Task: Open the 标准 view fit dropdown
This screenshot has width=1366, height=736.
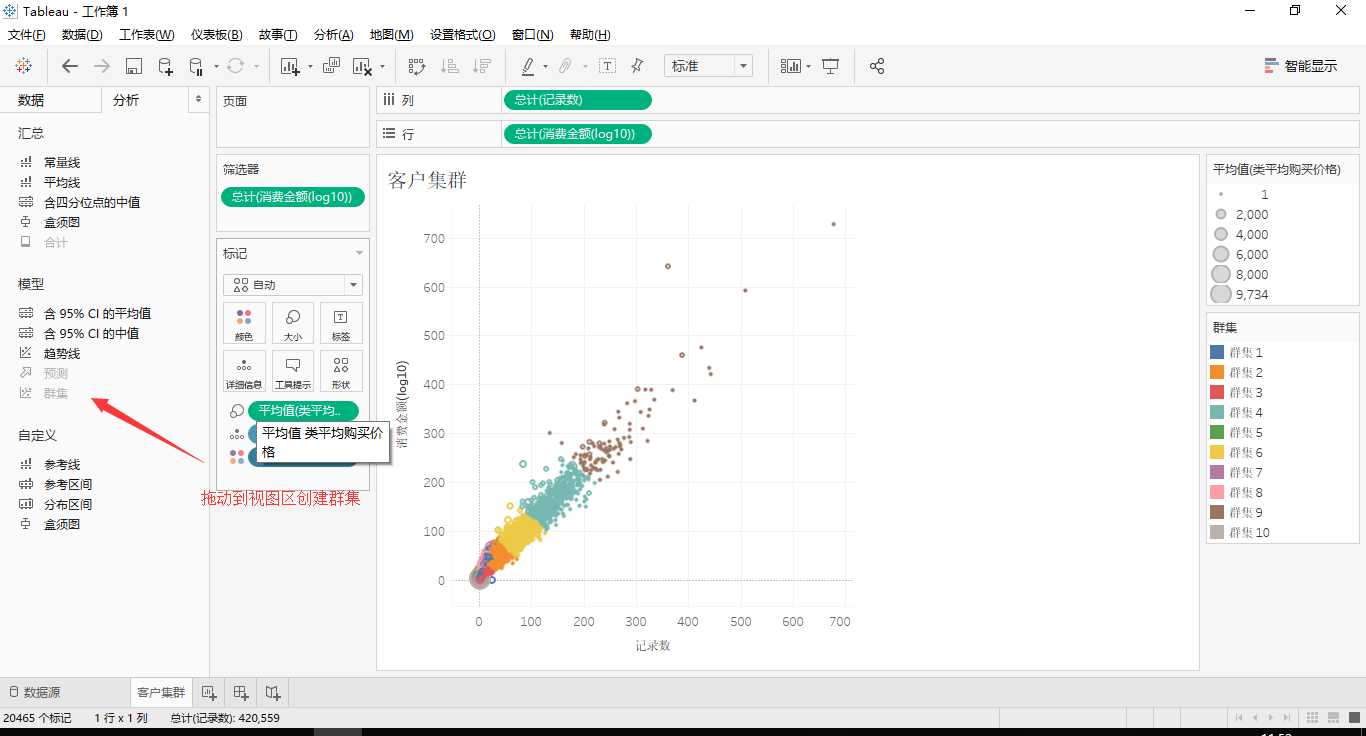Action: point(707,66)
